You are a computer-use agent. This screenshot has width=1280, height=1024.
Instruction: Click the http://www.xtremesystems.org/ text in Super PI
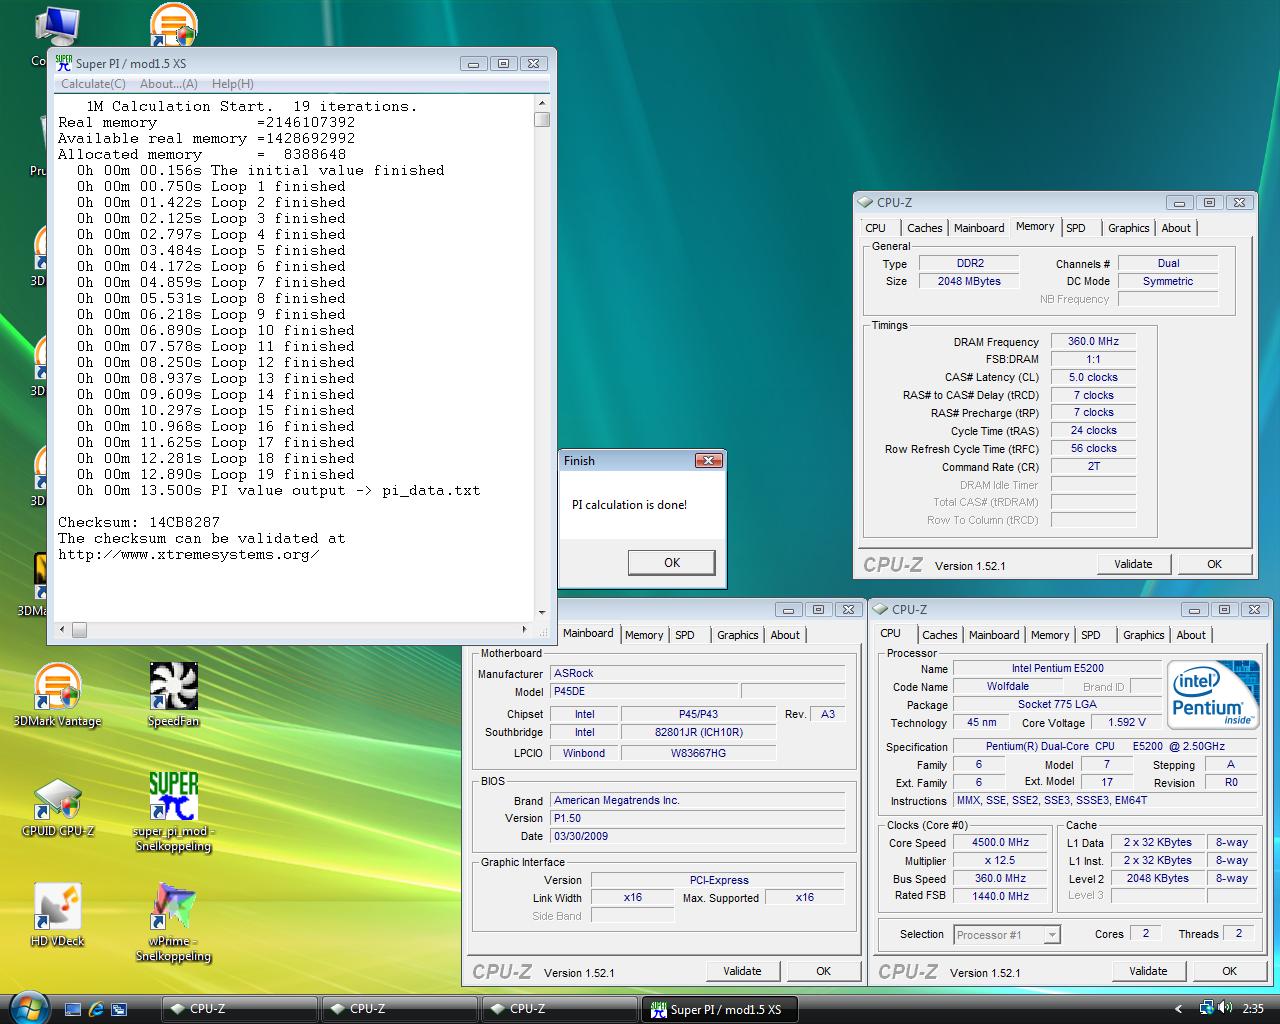[189, 554]
